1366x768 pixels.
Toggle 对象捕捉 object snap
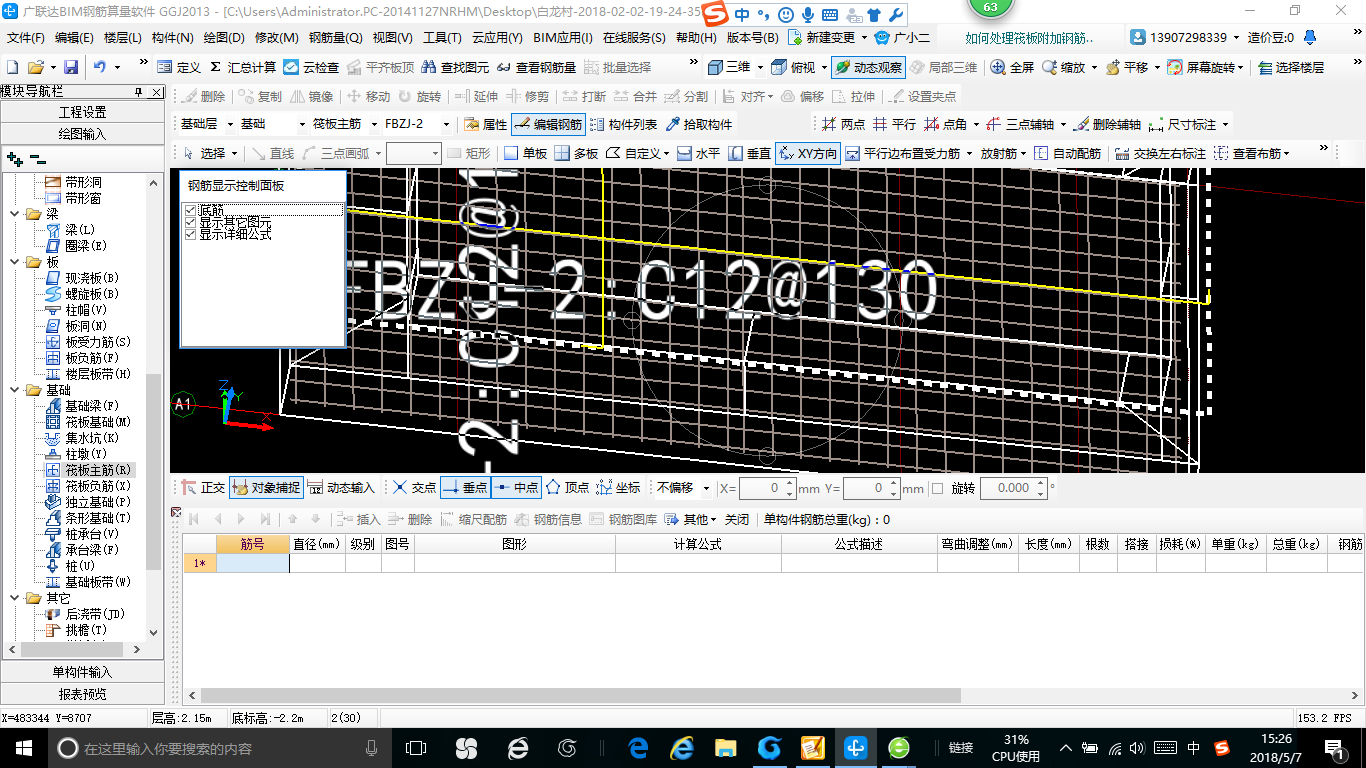pyautogui.click(x=265, y=488)
